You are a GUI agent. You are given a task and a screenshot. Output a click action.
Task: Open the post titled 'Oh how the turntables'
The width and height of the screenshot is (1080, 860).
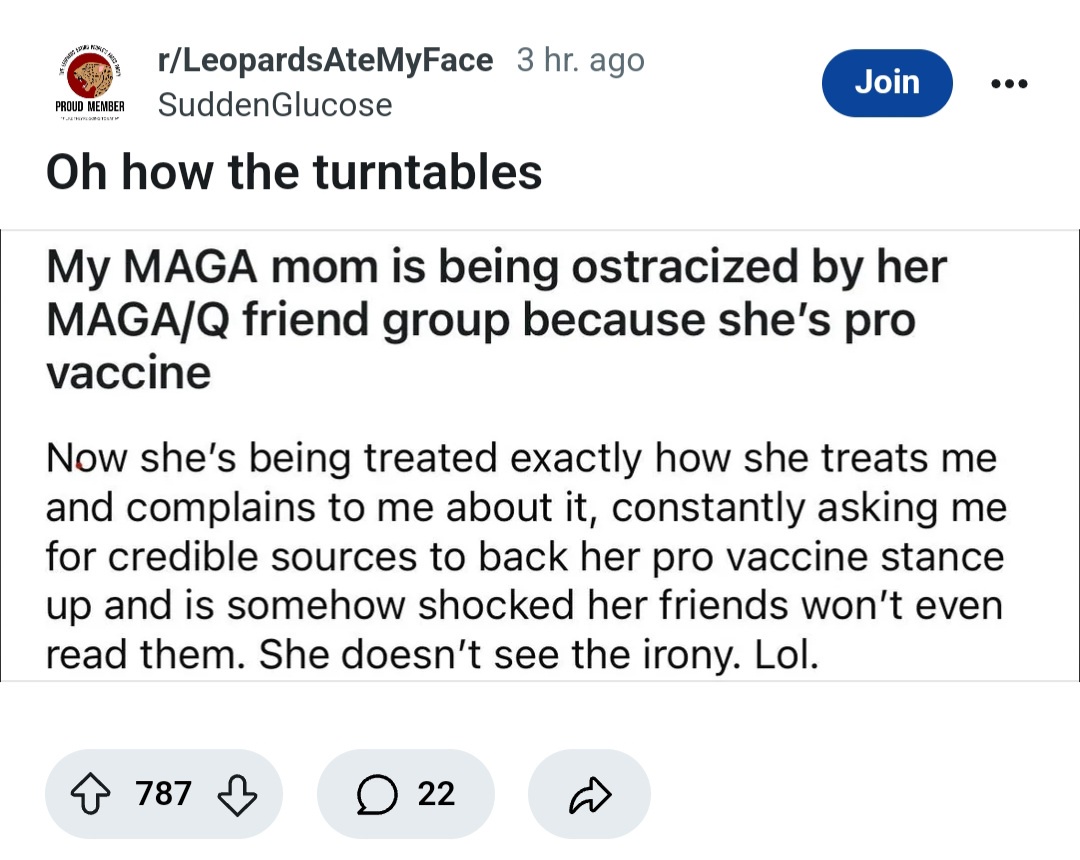tap(294, 171)
